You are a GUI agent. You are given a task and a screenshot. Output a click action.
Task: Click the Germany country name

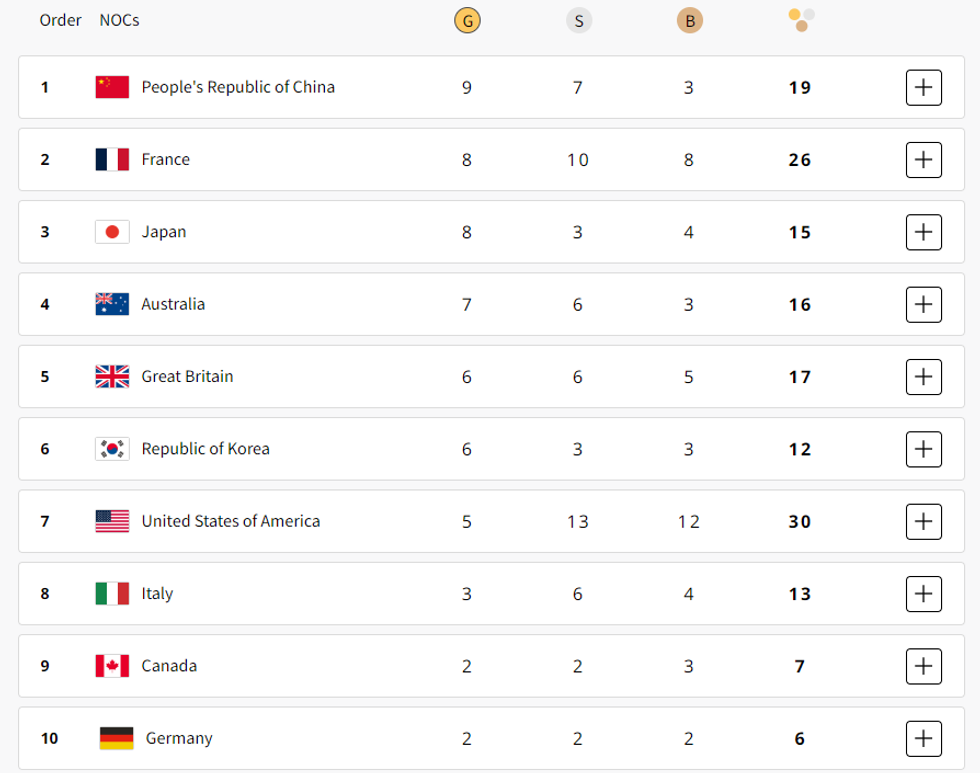pyautogui.click(x=179, y=739)
